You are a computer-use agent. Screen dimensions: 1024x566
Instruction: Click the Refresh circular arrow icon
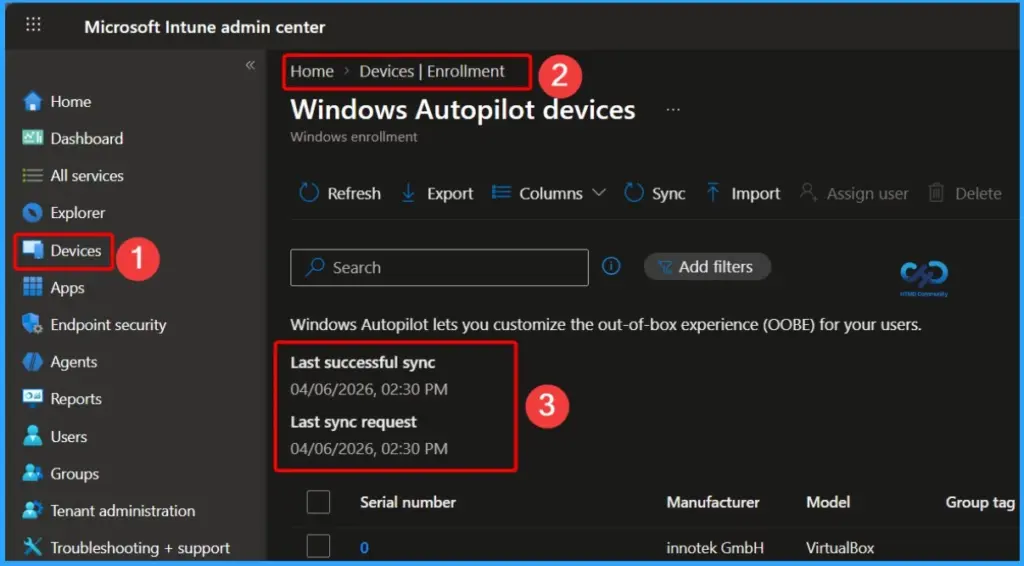[x=309, y=193]
